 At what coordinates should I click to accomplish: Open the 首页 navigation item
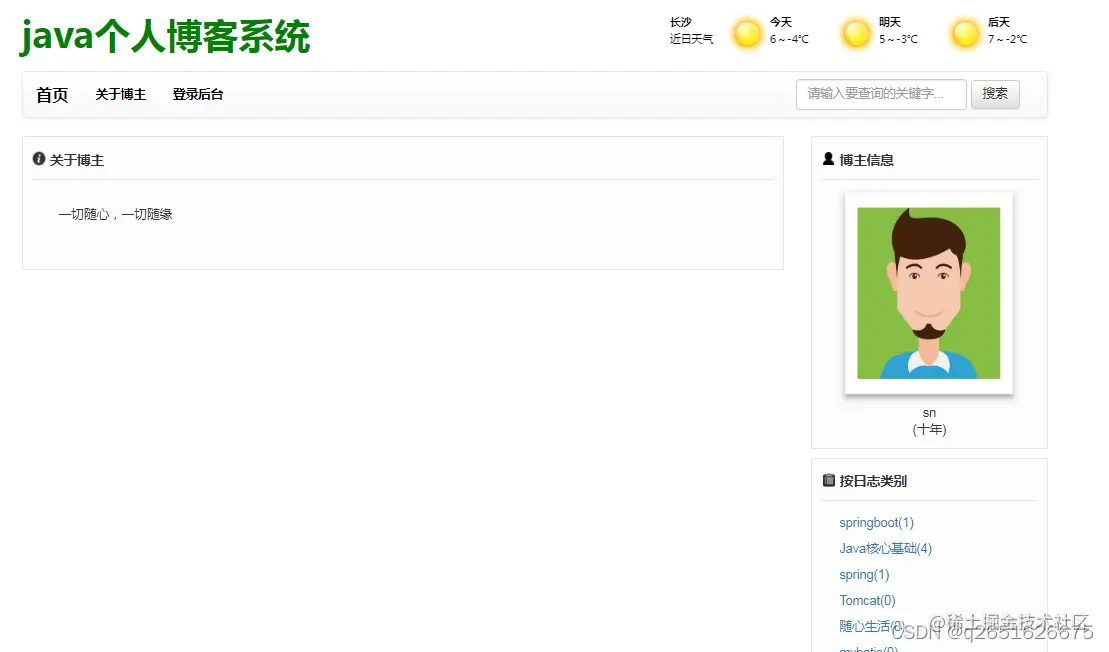click(x=52, y=95)
